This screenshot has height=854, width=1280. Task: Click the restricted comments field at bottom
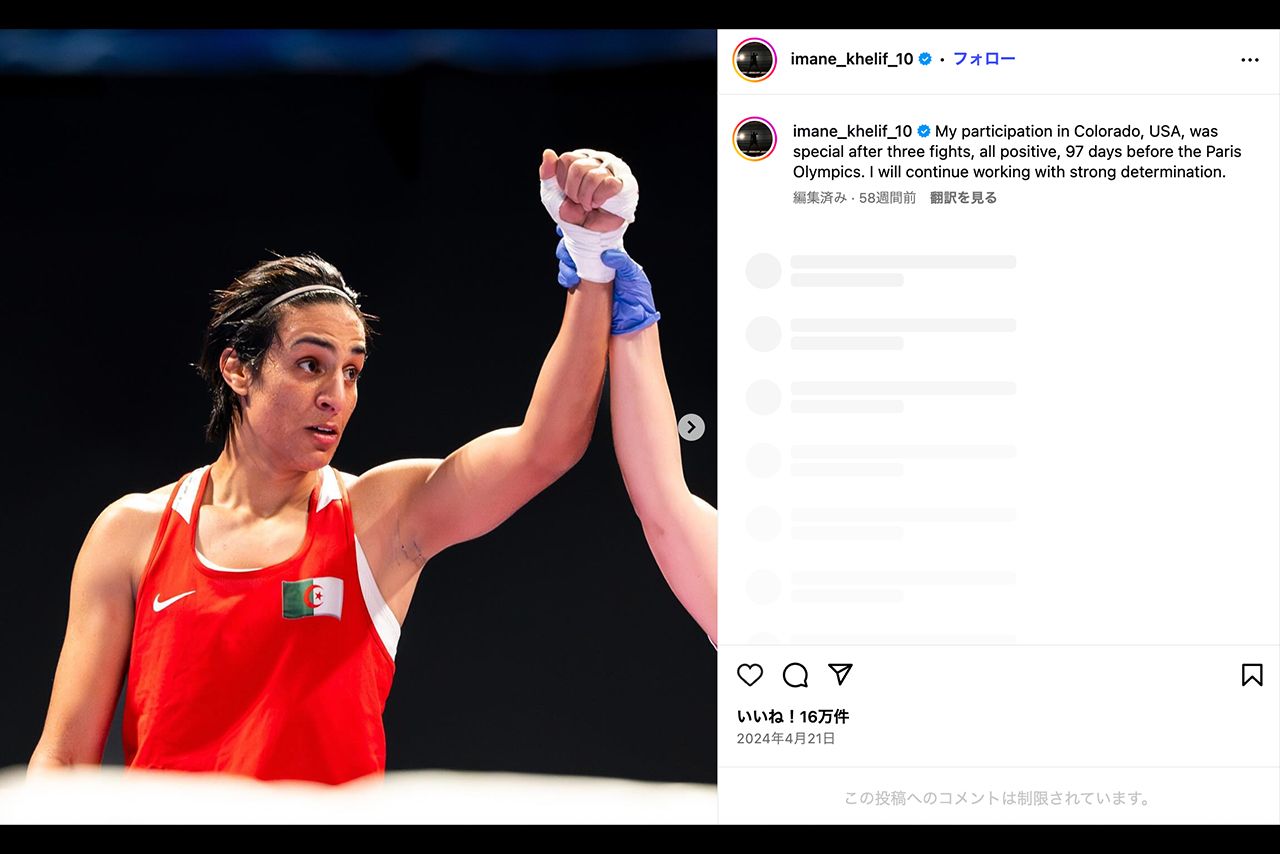click(998, 798)
